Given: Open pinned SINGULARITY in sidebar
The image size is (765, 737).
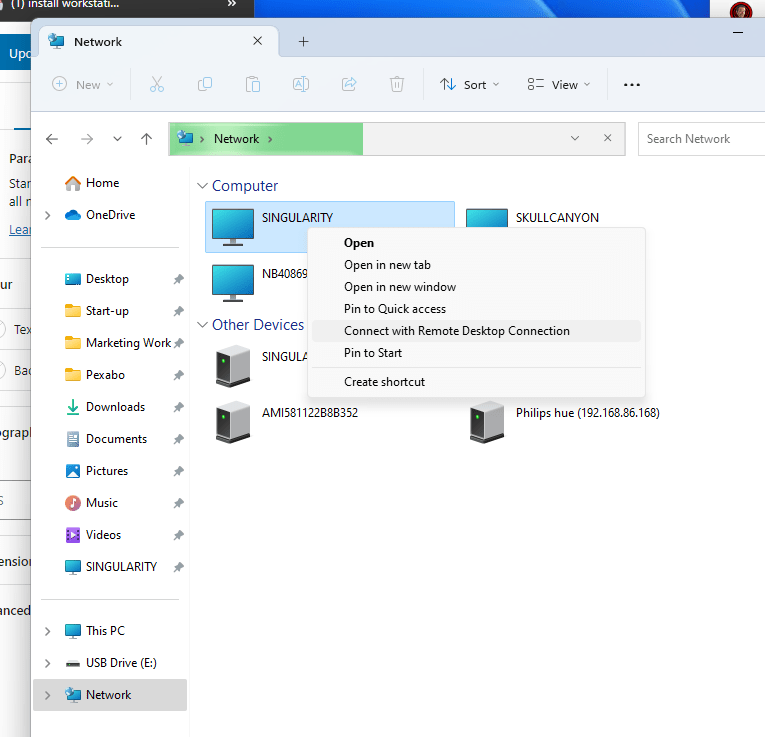Looking at the screenshot, I should (111, 567).
